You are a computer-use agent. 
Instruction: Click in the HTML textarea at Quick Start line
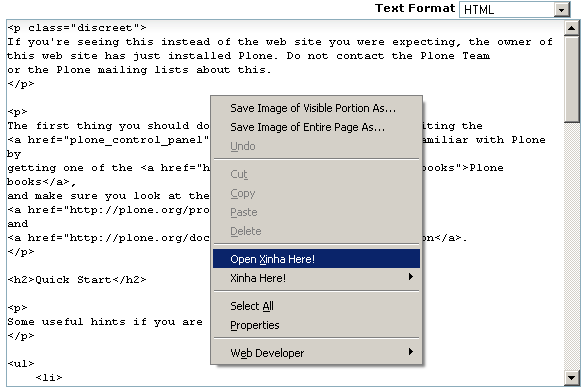77,280
